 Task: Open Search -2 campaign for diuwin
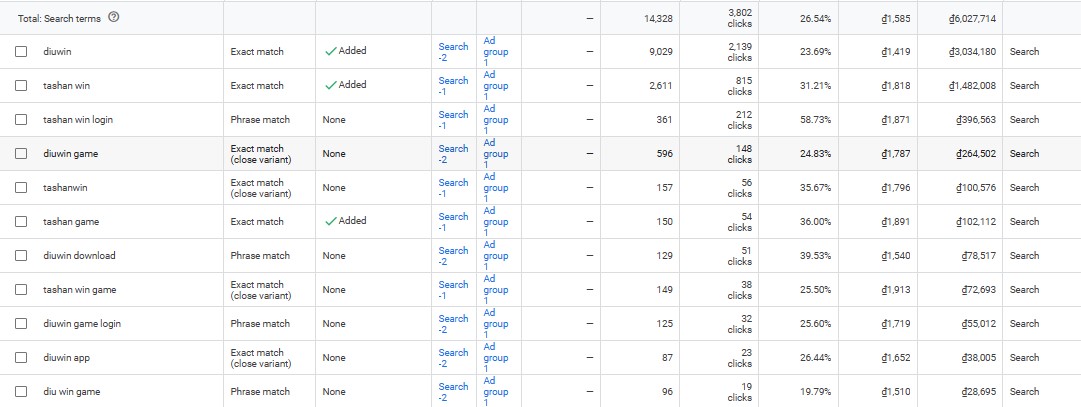click(x=453, y=52)
